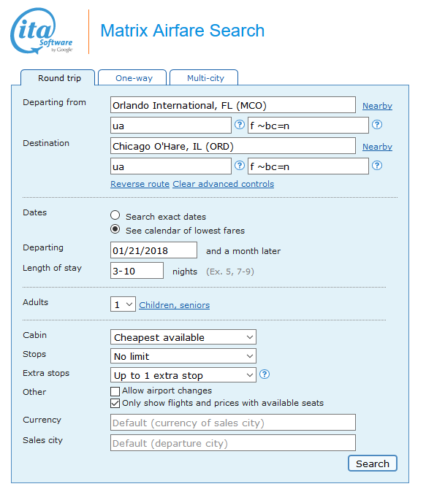Viewport: 426px width, 500px height.
Task: Open the Cabin dropdown showing Cheapest available
Action: pos(183,337)
